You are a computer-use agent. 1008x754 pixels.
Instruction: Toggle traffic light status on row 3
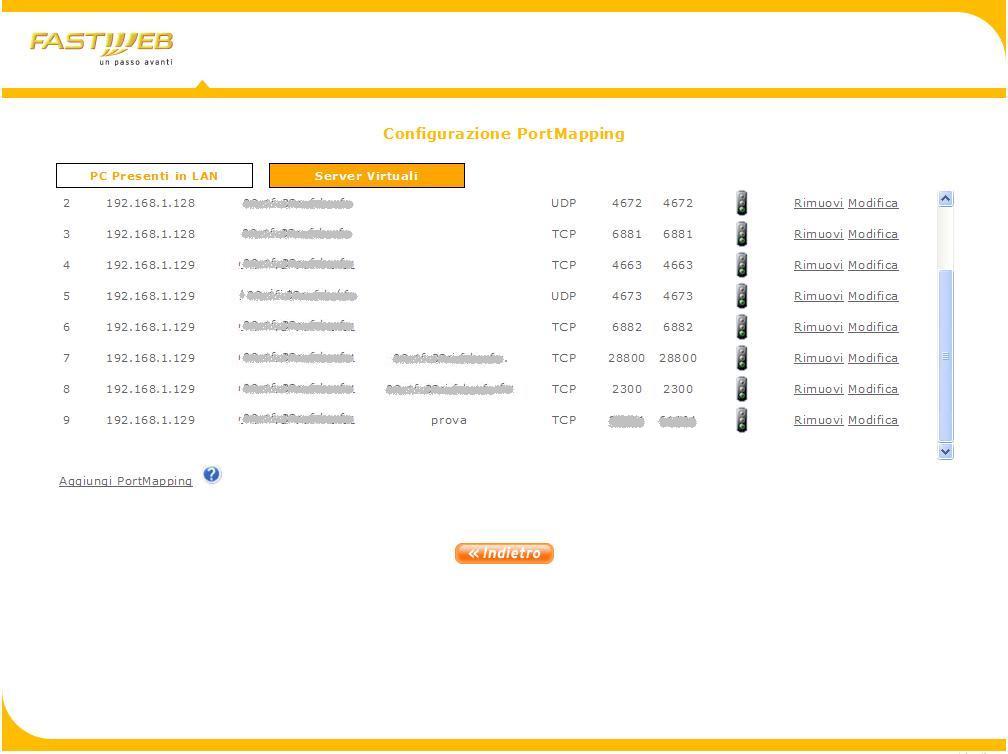click(x=741, y=234)
